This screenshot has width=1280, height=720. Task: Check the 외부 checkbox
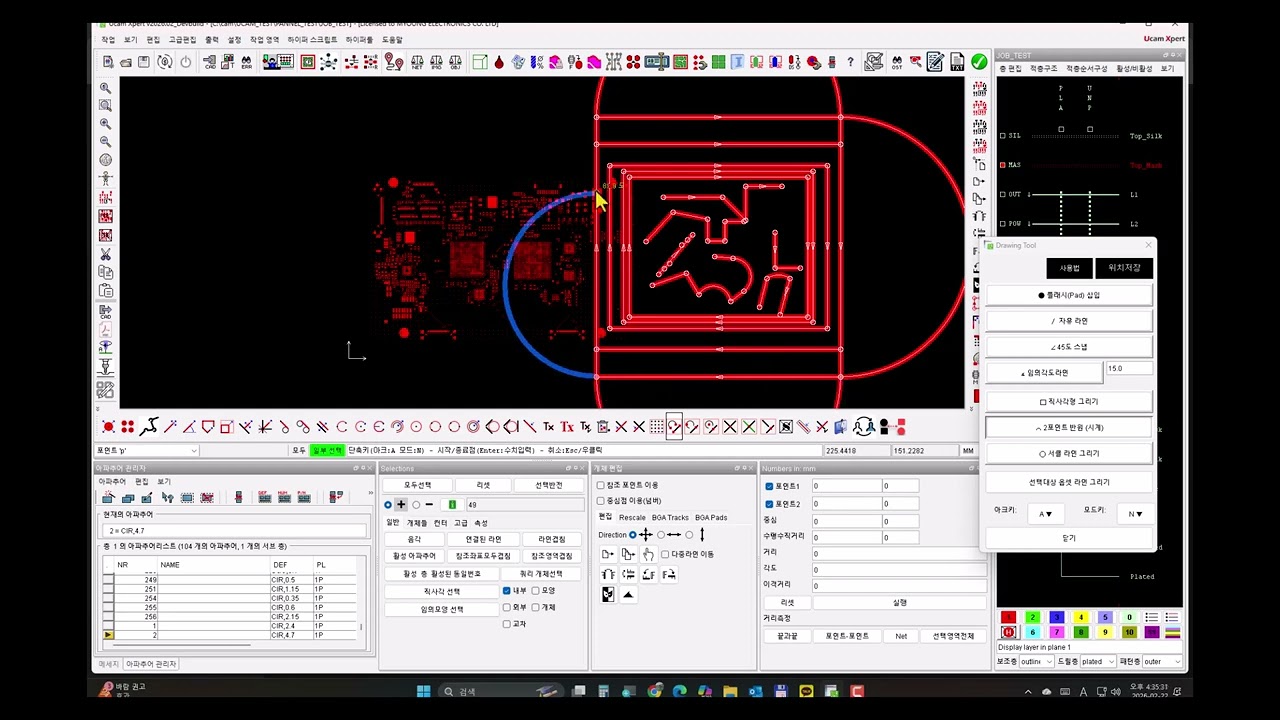(507, 607)
